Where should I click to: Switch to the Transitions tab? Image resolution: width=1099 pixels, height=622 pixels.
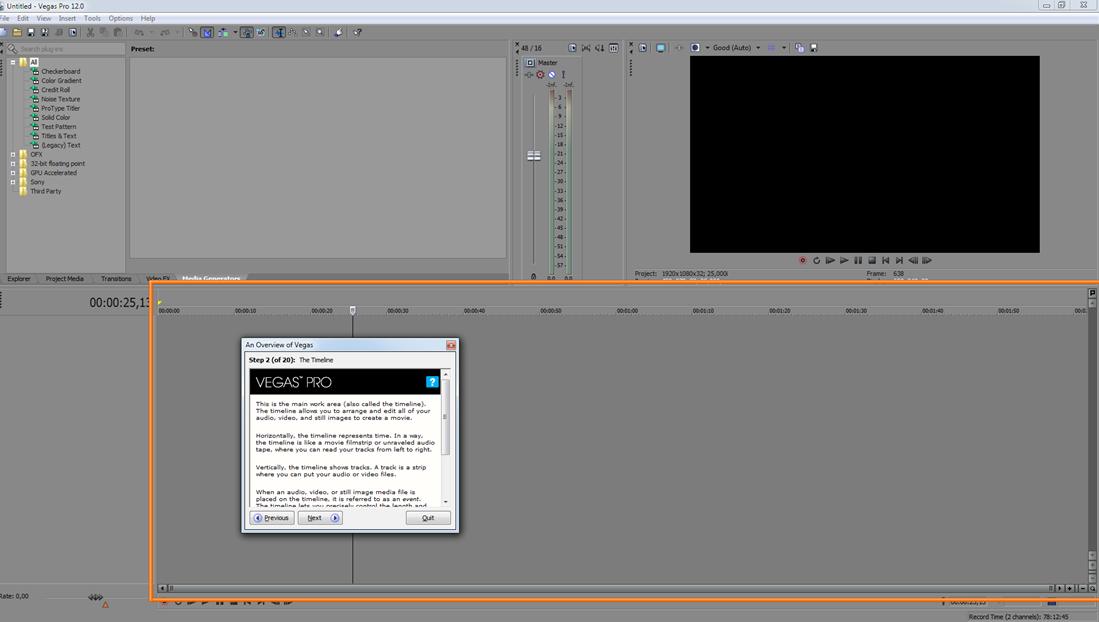click(x=116, y=278)
